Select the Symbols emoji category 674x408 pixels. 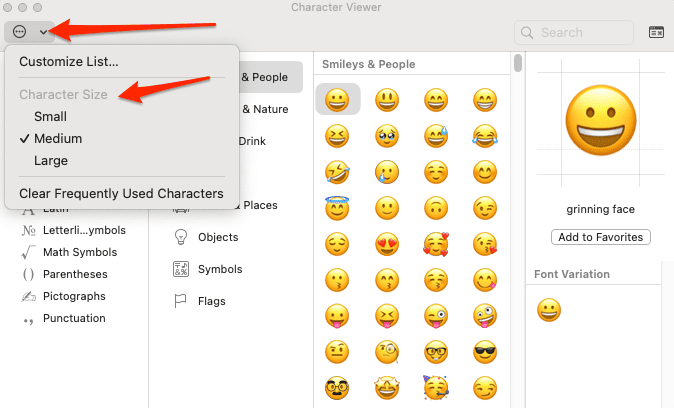219,269
